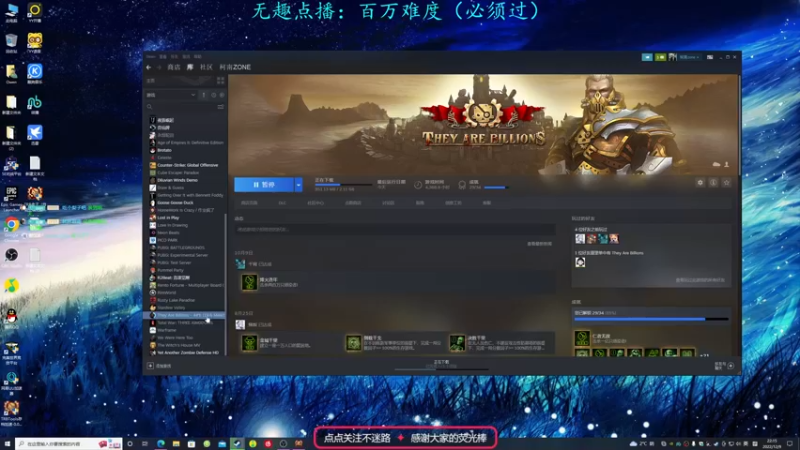800x450 pixels.
Task: Open friends and chat button bottom-right
Action: 724,366
